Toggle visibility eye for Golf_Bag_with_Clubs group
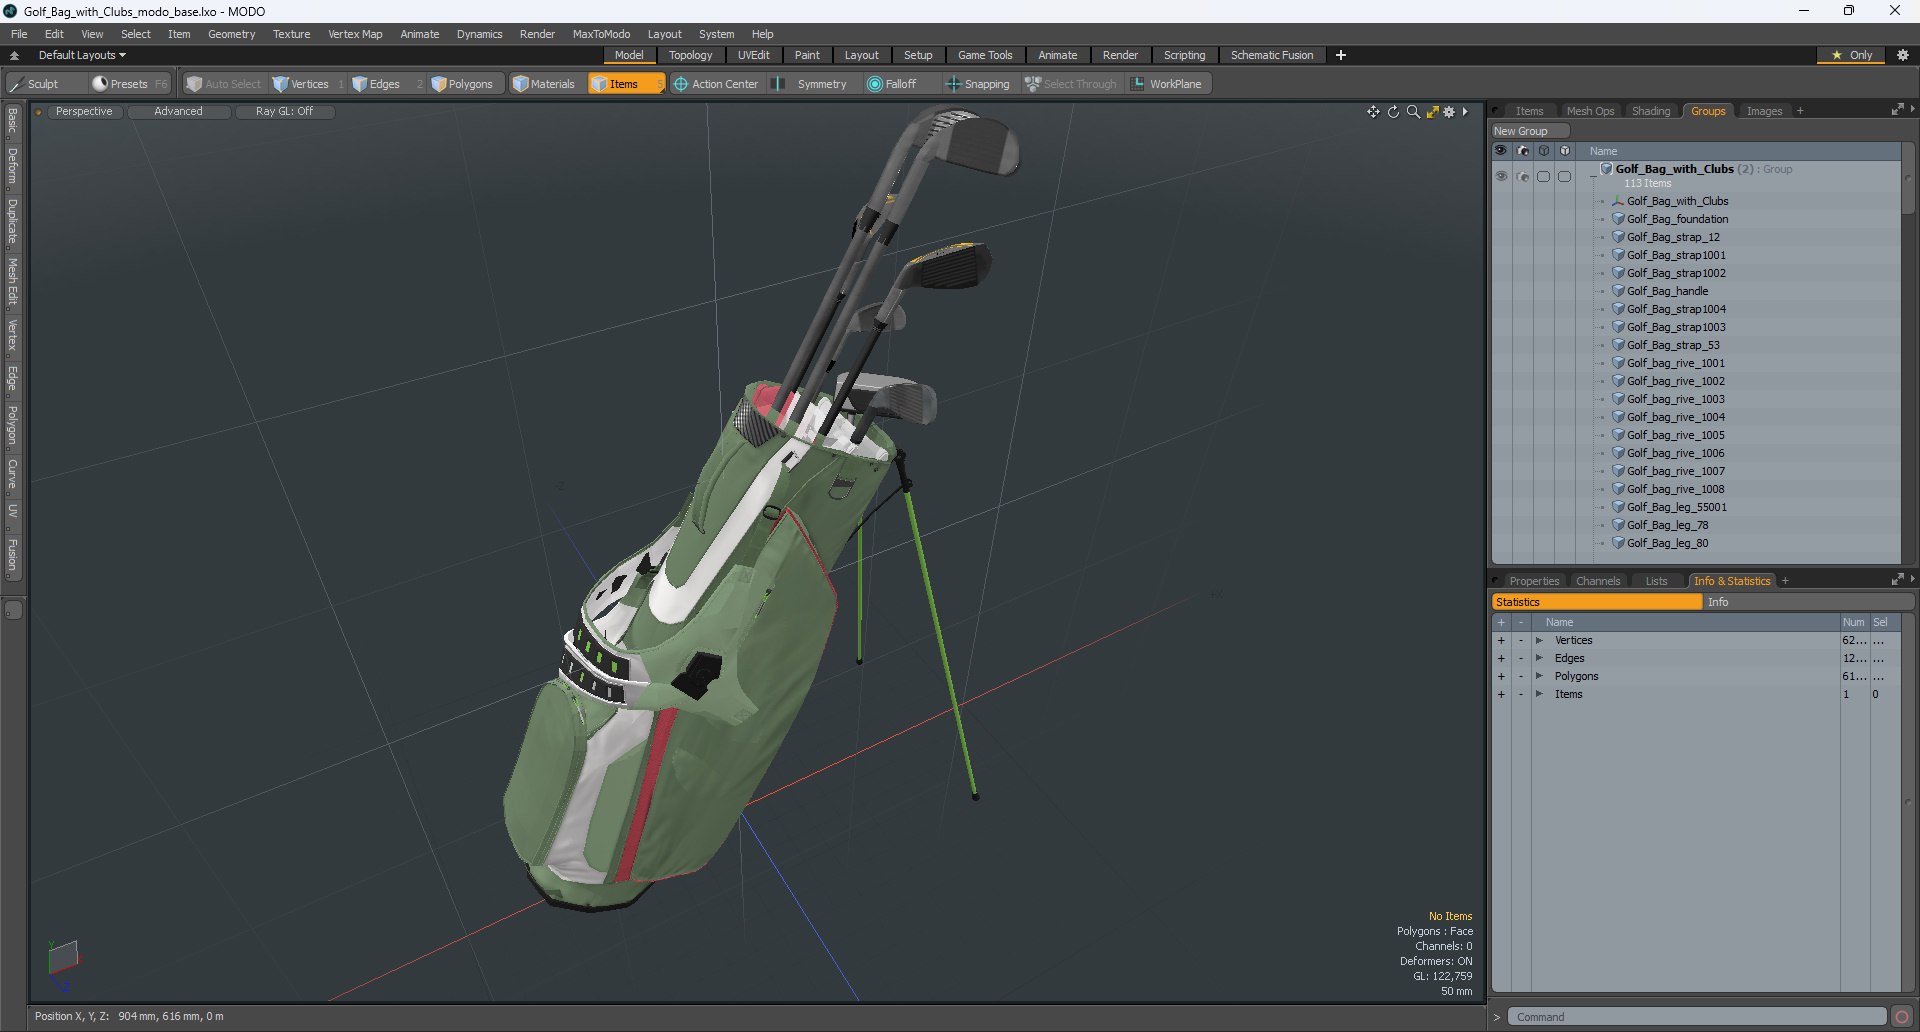Screen dimensions: 1920x1032 1501,176
